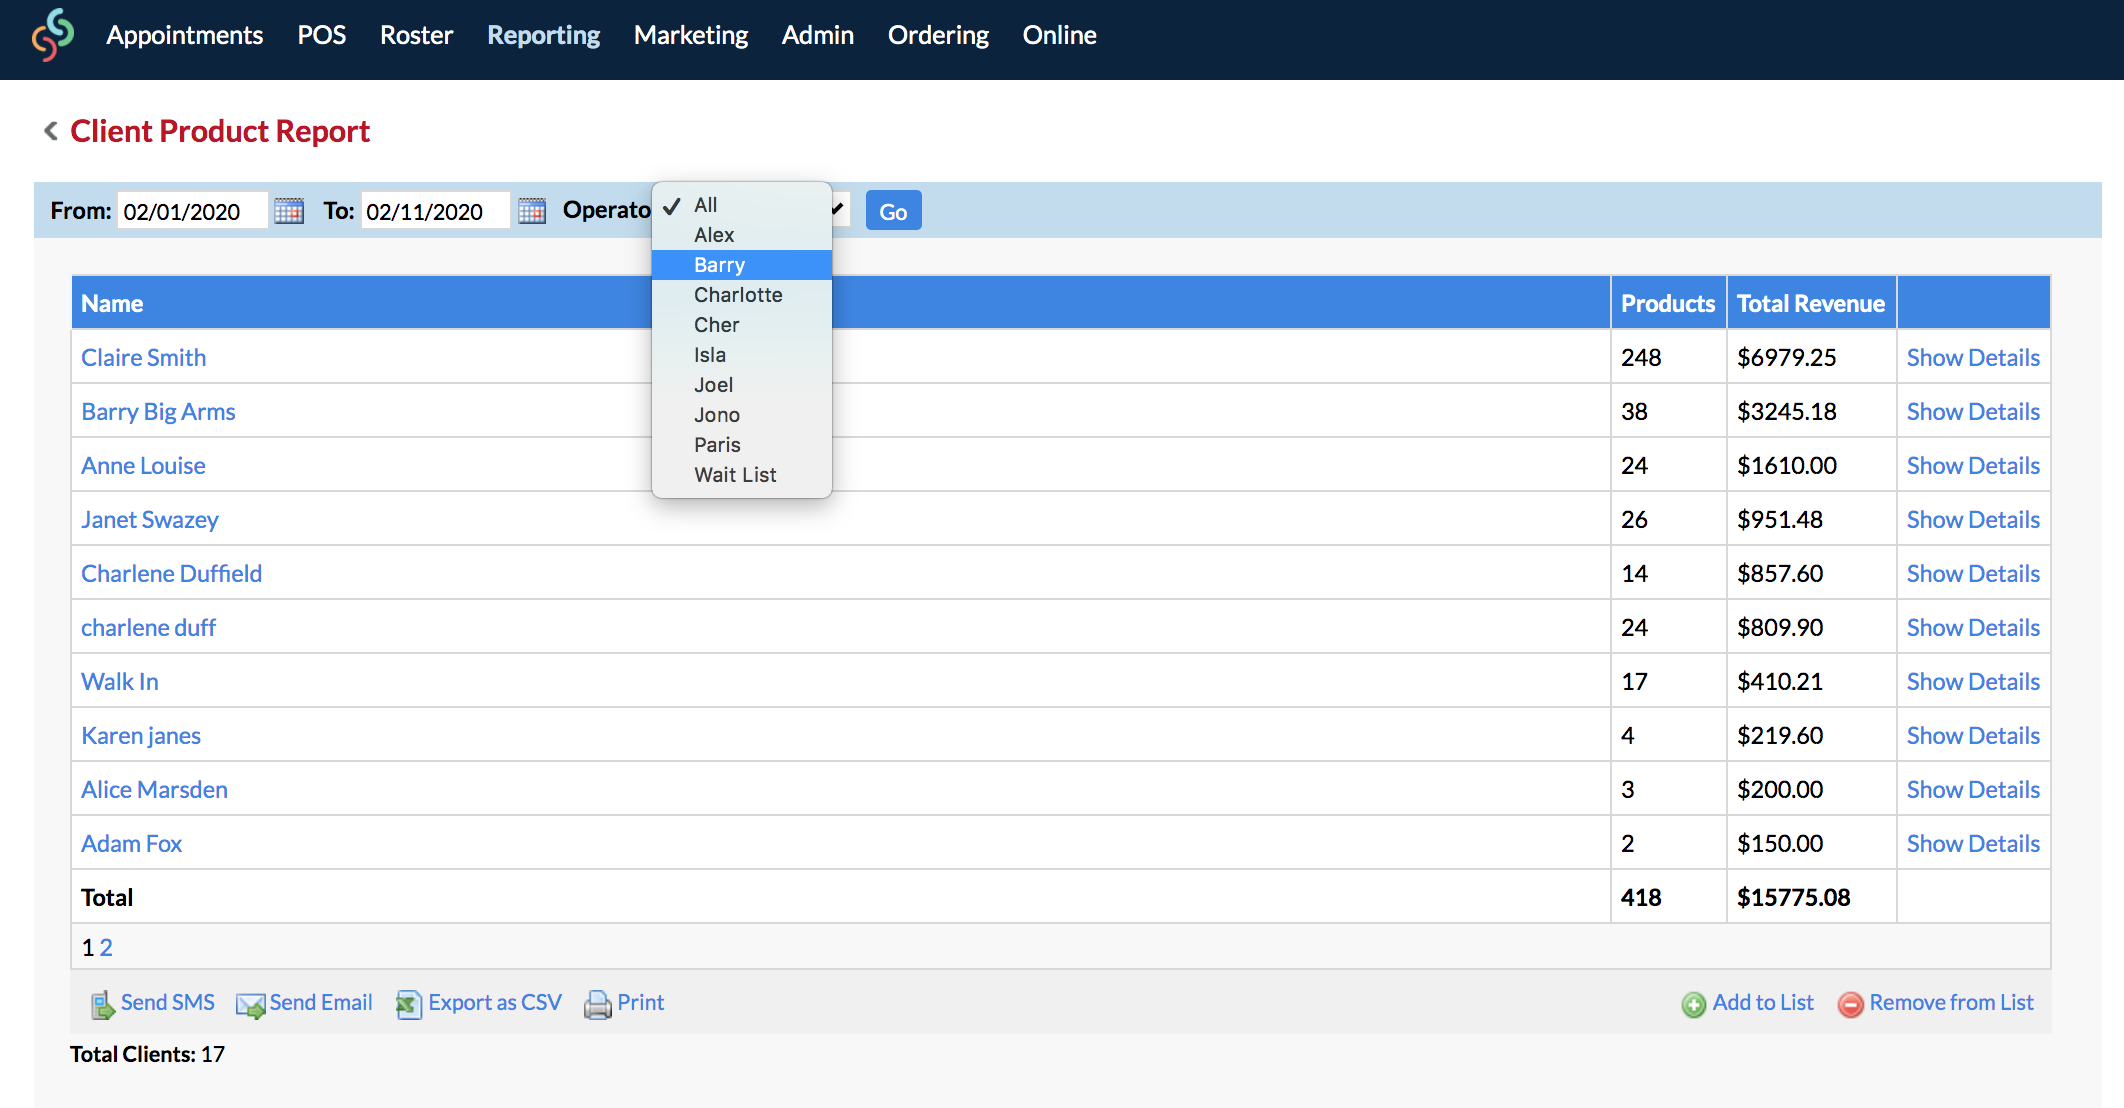Viewport: 2124px width, 1108px height.
Task: Open the Reporting menu
Action: (544, 35)
